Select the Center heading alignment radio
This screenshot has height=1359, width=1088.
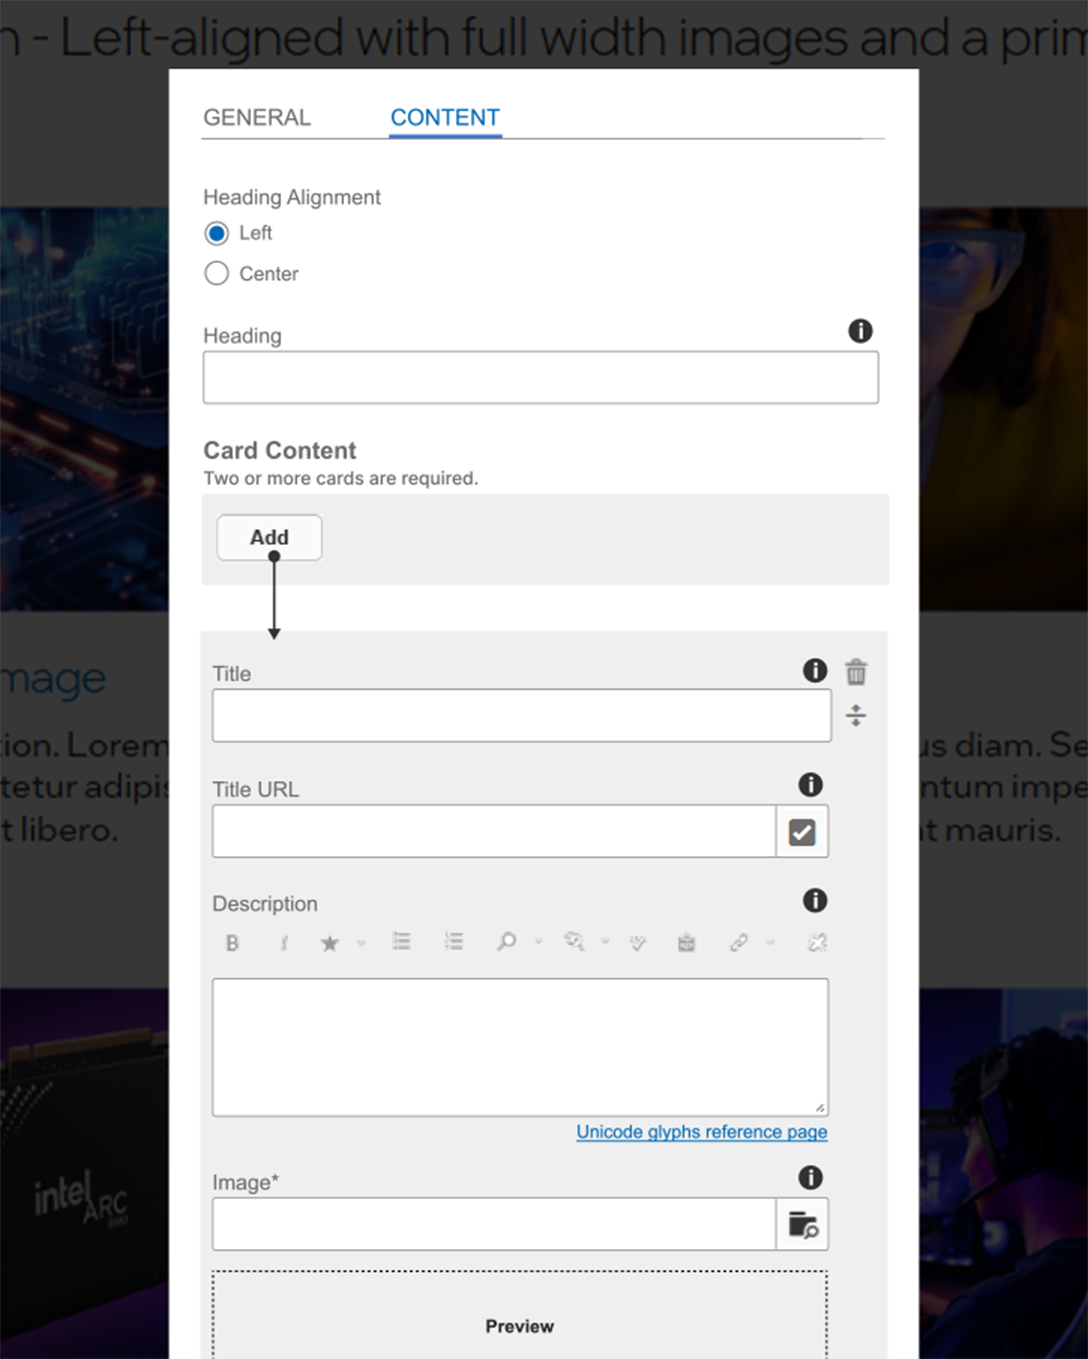click(217, 274)
